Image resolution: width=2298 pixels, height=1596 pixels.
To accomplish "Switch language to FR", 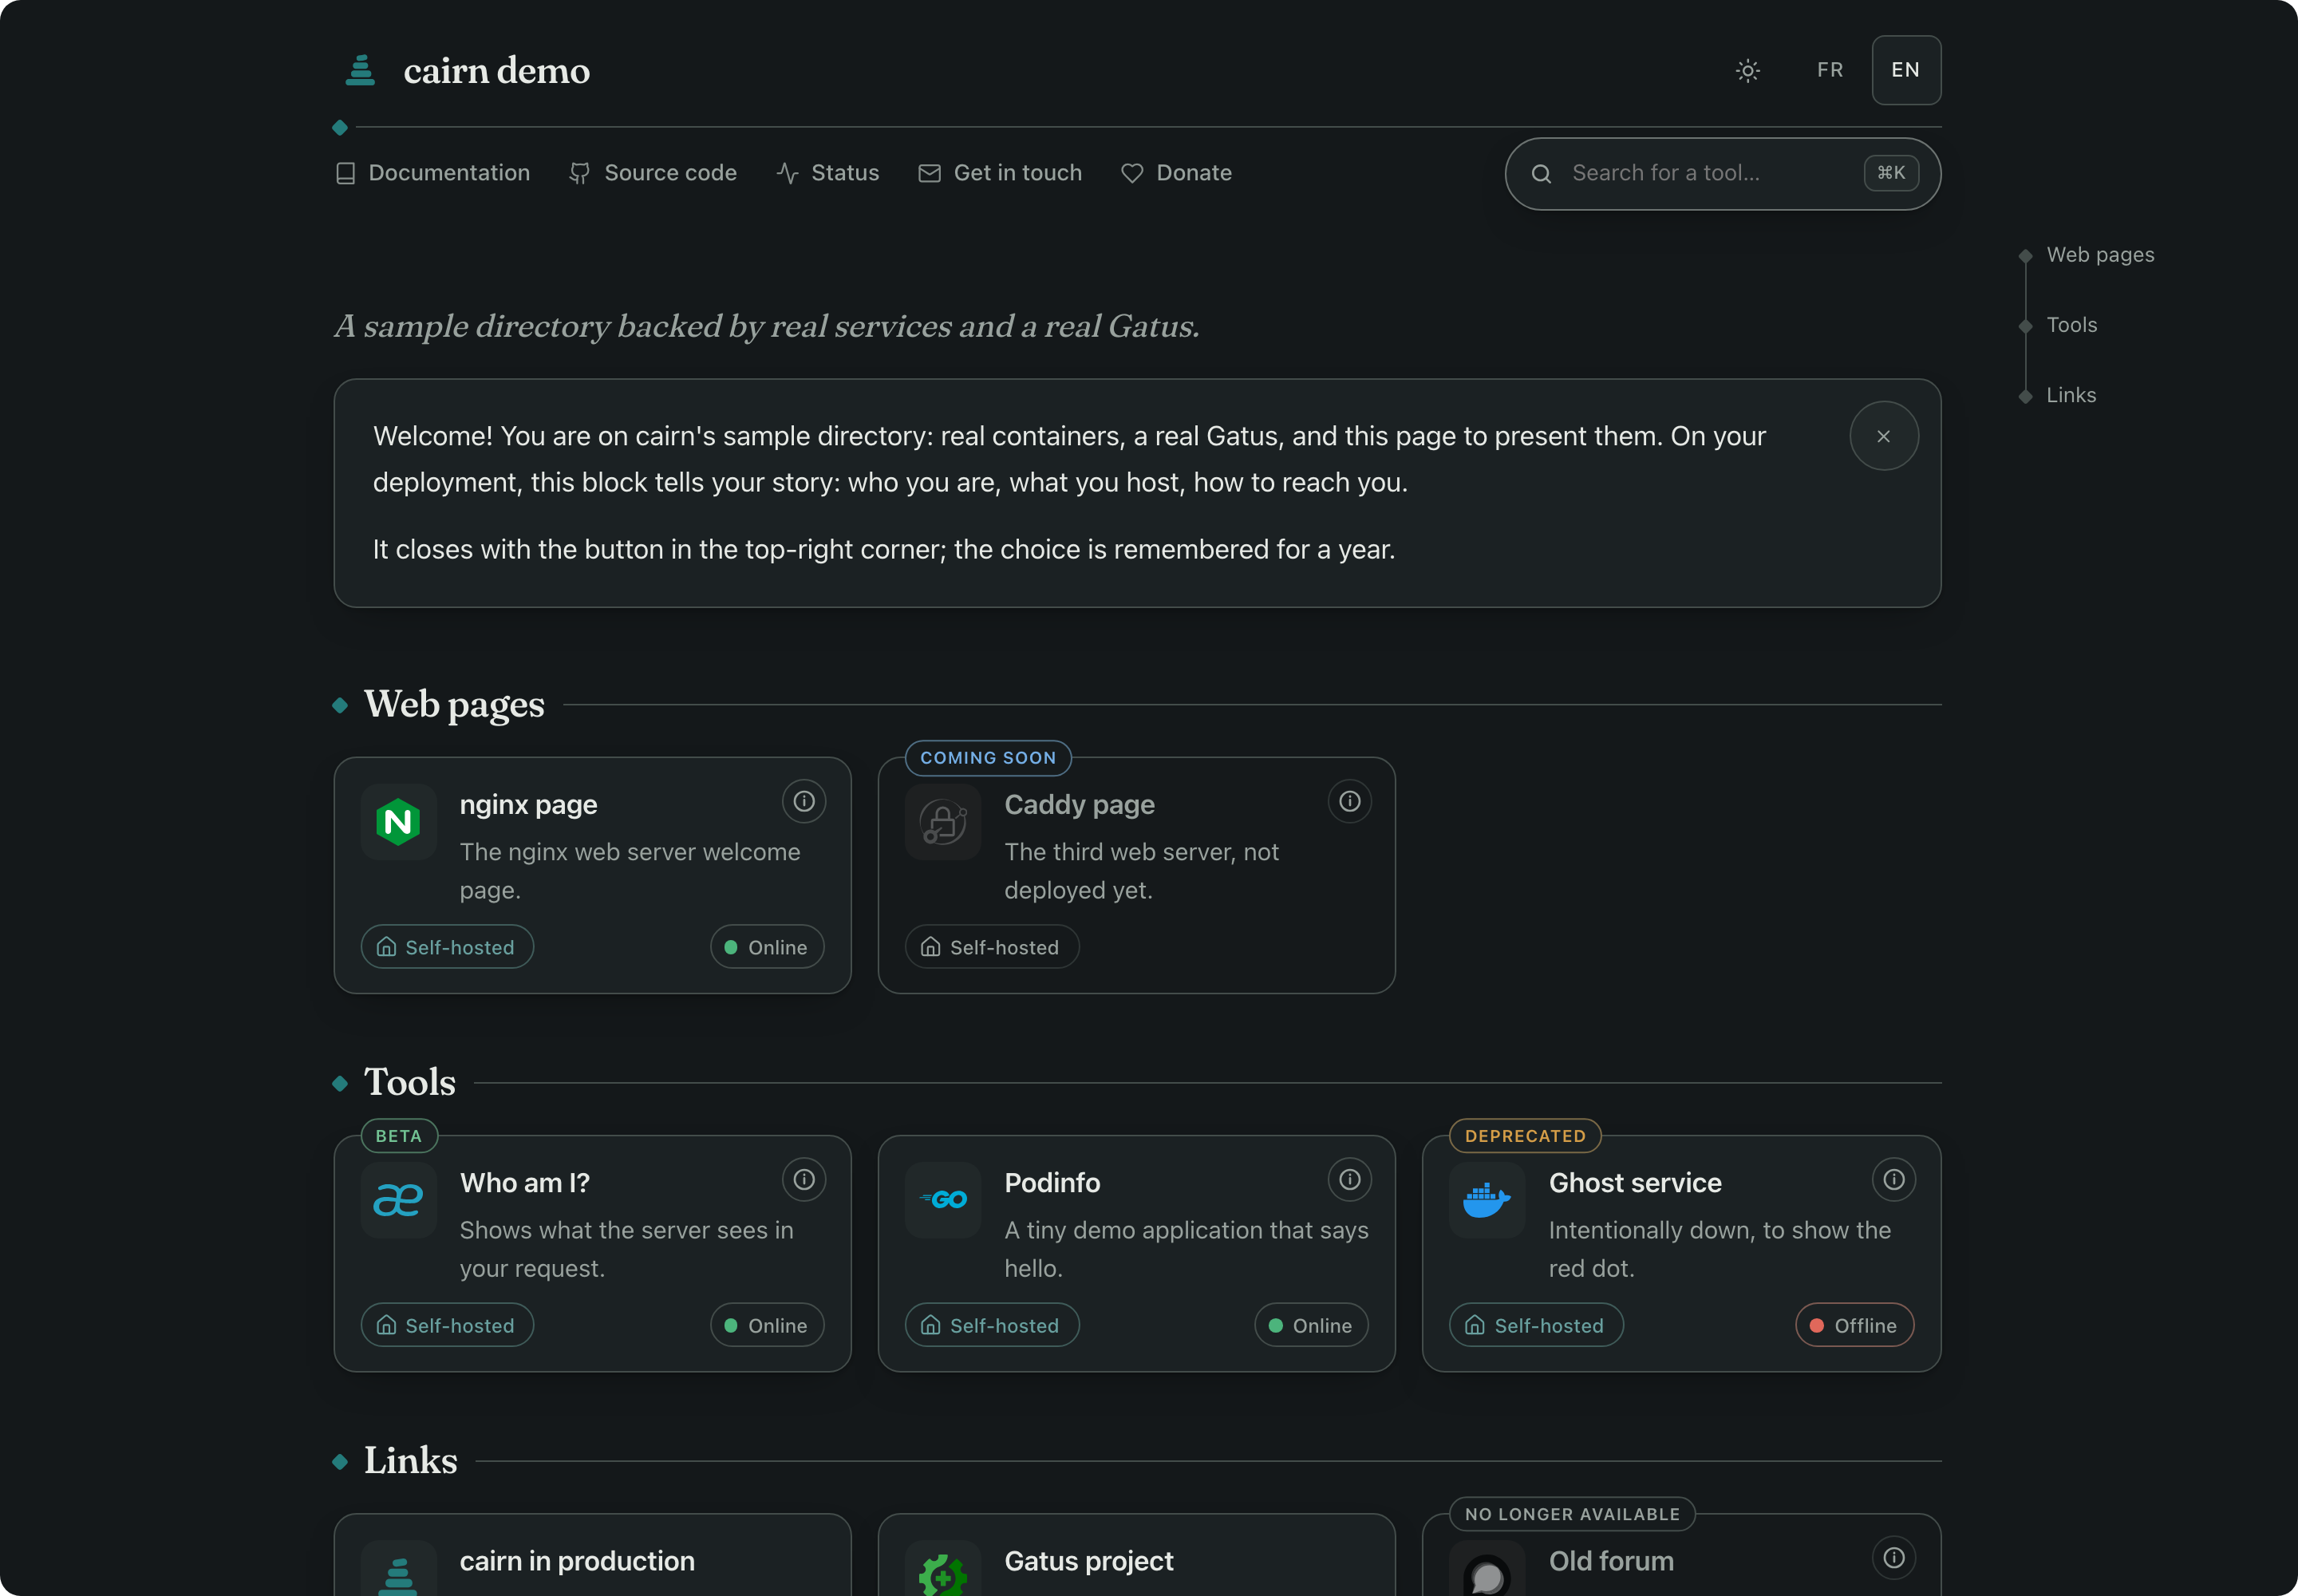I will pos(1829,70).
